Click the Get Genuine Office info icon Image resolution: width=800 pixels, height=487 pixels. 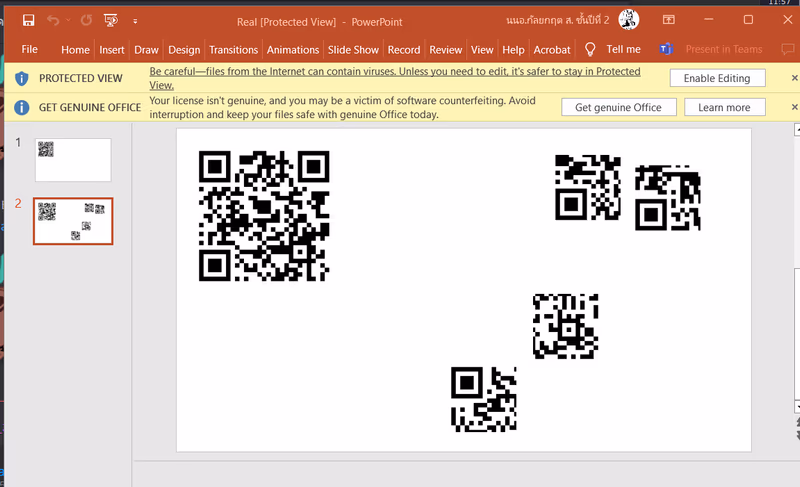pyautogui.click(x=21, y=107)
